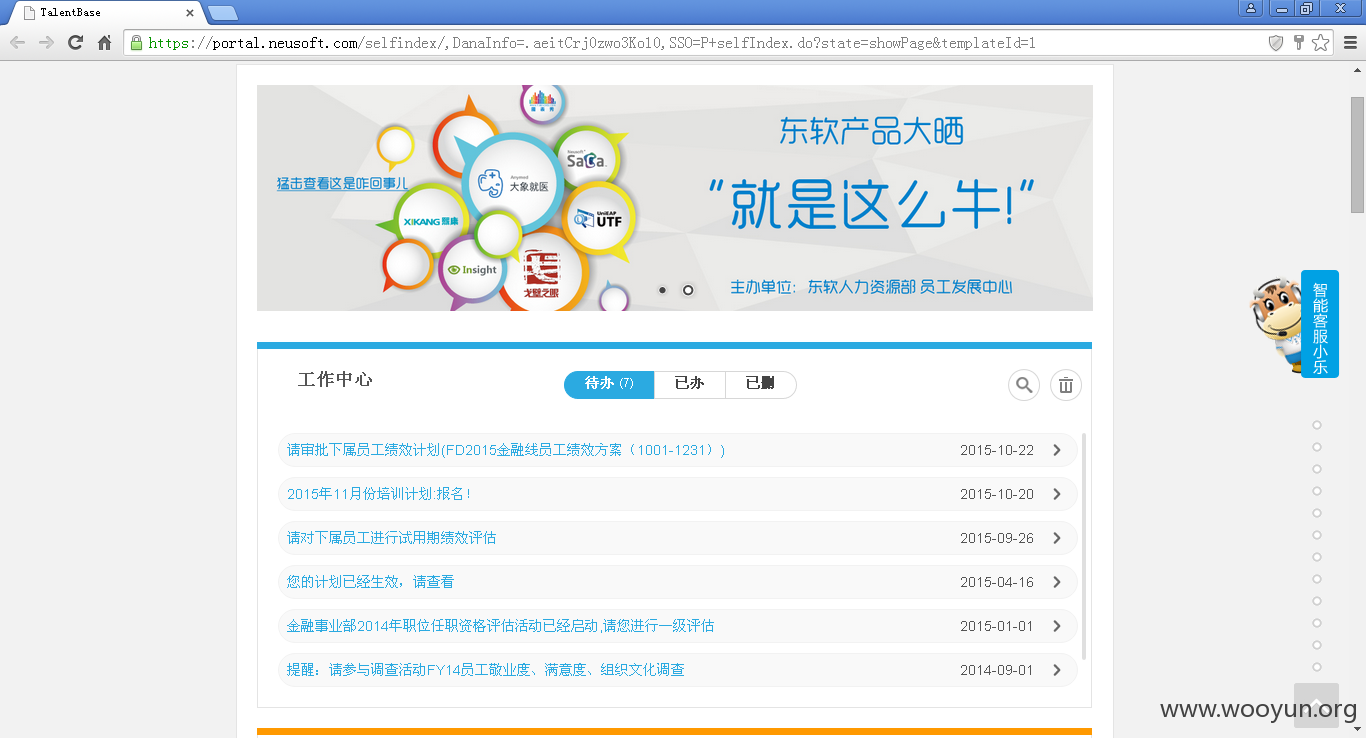This screenshot has width=1366, height=738.
Task: Switch to the 已删 tab
Action: pos(761,384)
